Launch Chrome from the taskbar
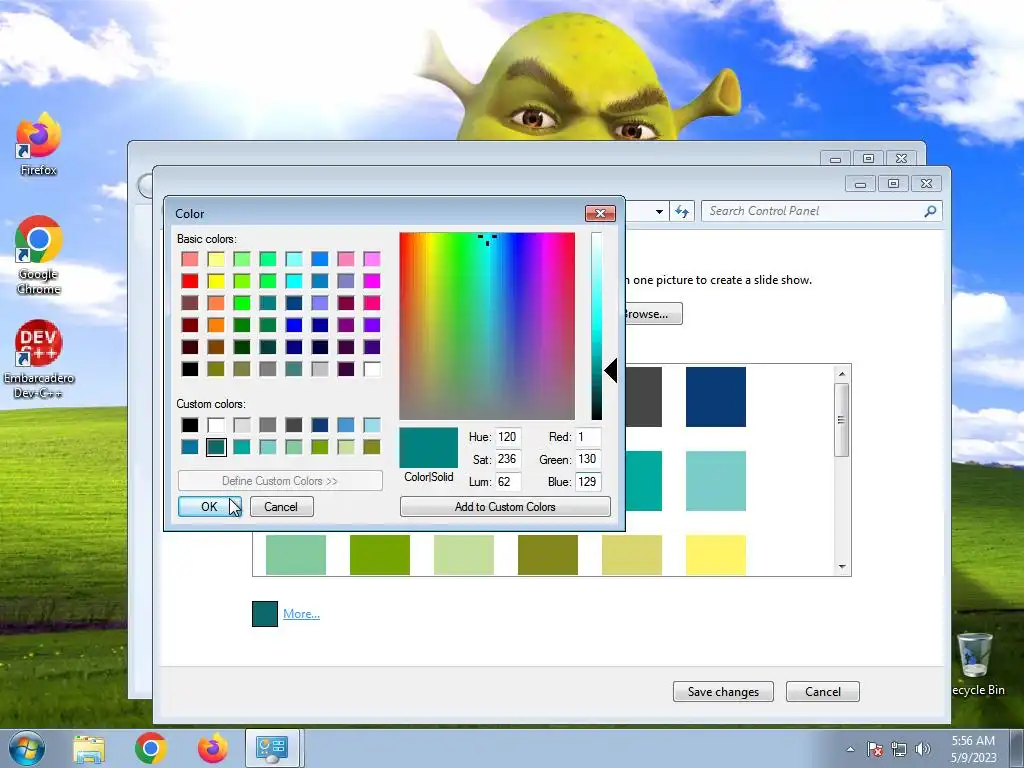1024x768 pixels. tap(151, 748)
